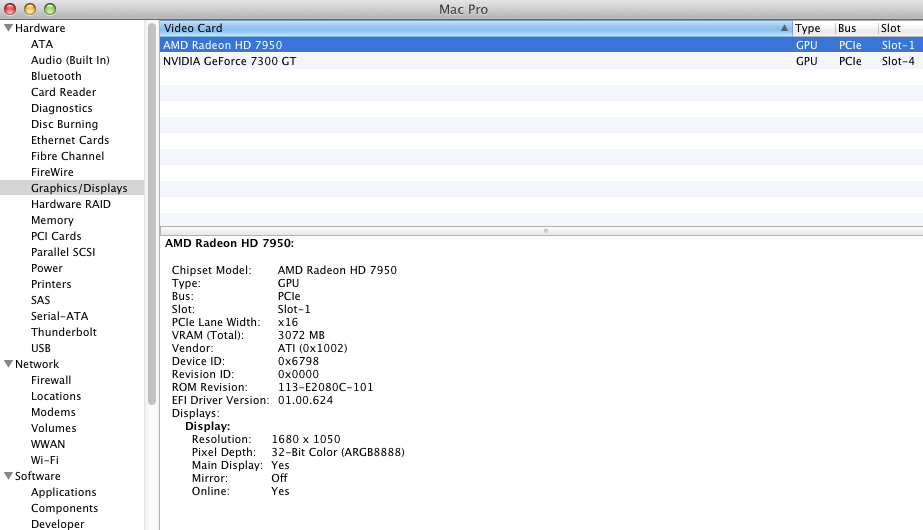
Task: Open Ethernet Cards entry
Action: tap(69, 140)
